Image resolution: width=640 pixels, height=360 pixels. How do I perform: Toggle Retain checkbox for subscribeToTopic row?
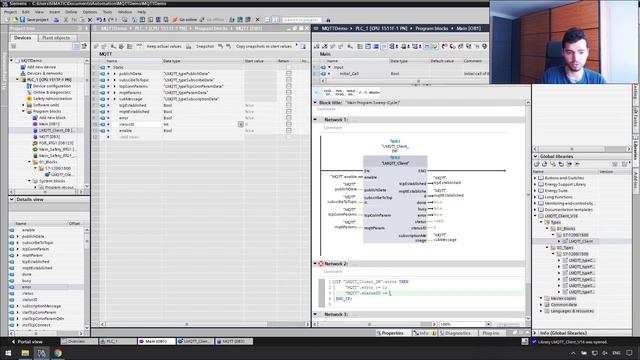[x=289, y=80]
